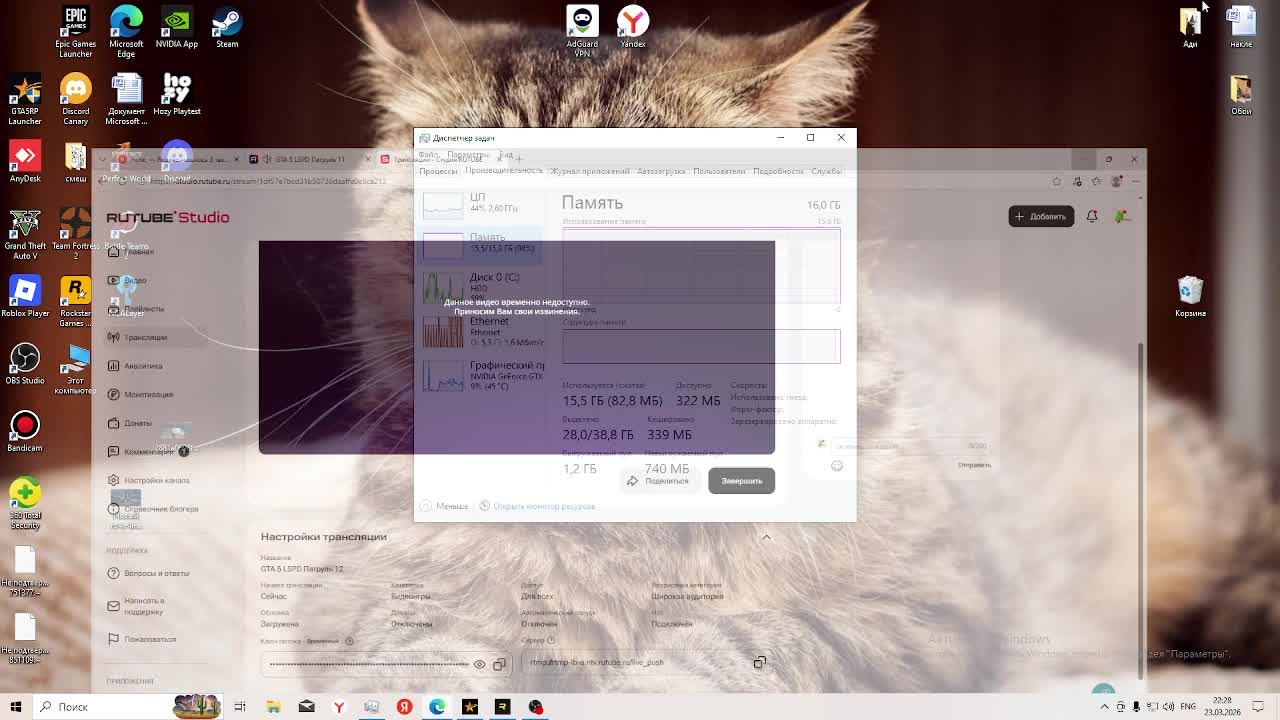The width and height of the screenshot is (1280, 720).
Task: Open 360 Total Security desktop icon
Action: pyautogui.click(x=25, y=503)
